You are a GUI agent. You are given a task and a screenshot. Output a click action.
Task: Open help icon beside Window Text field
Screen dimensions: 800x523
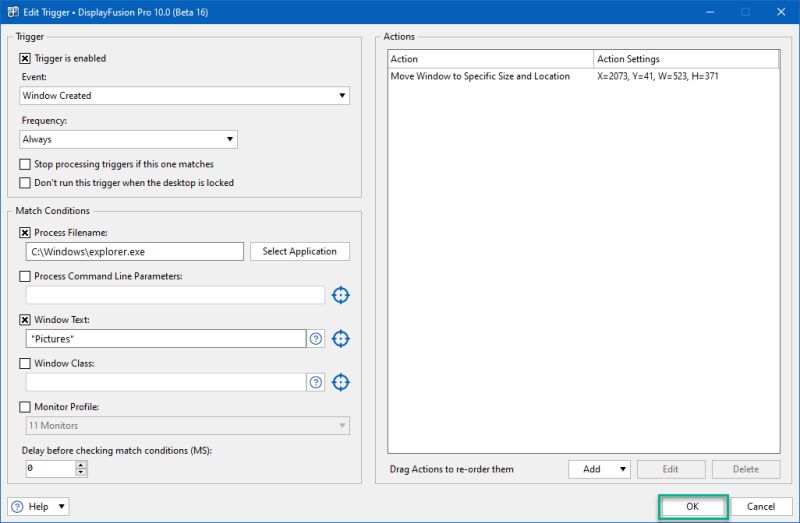(x=316, y=339)
